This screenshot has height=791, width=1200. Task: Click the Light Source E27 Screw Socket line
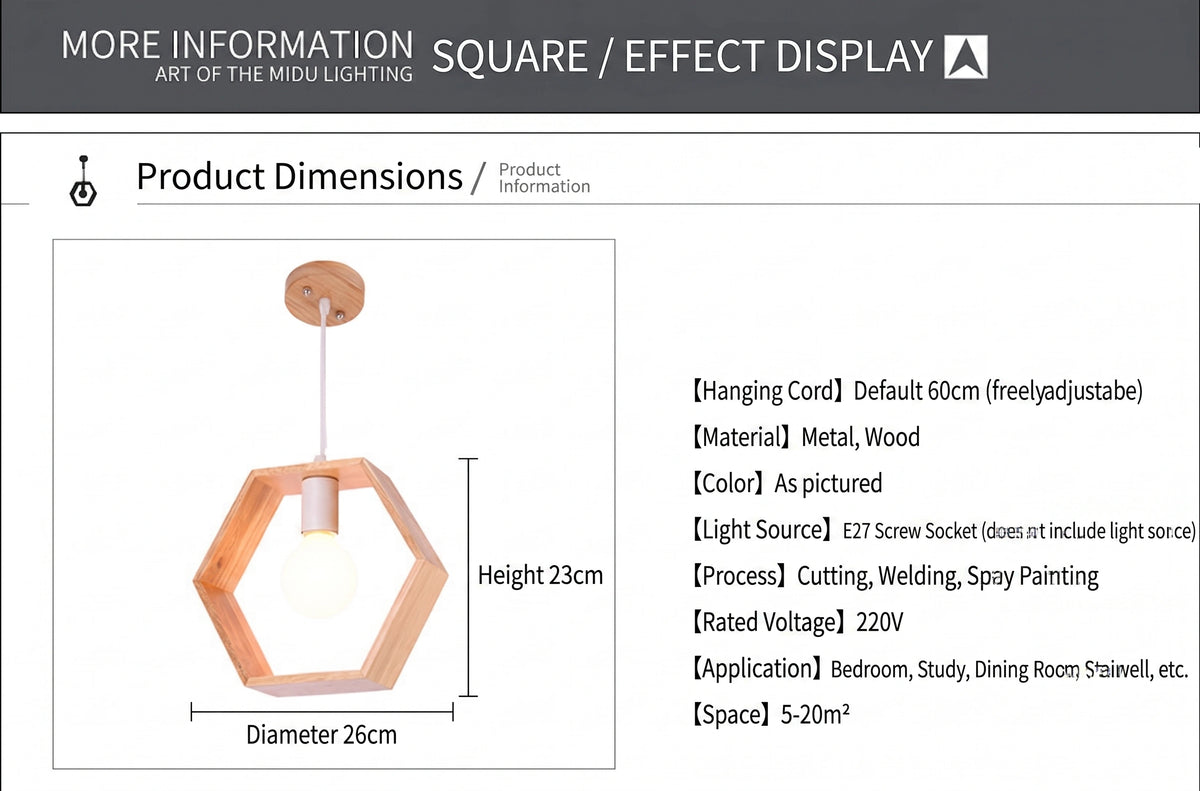coord(943,530)
